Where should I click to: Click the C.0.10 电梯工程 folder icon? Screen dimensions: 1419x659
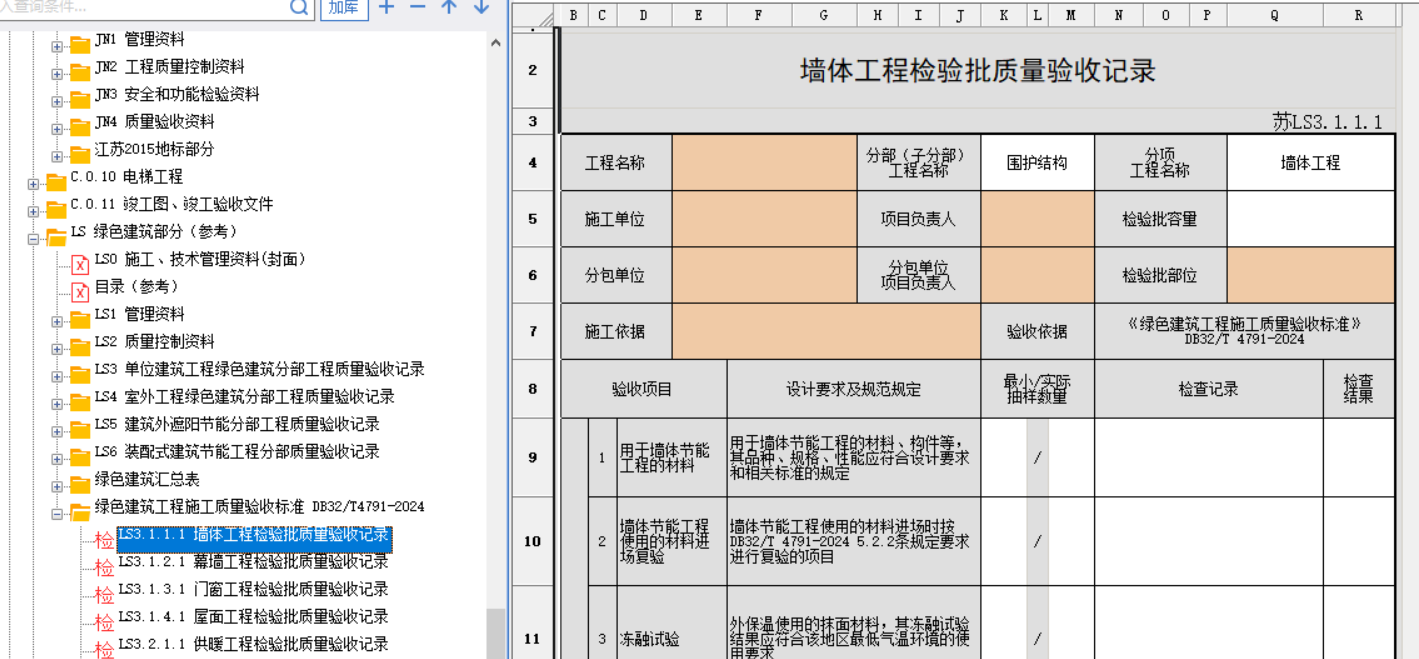pos(56,182)
